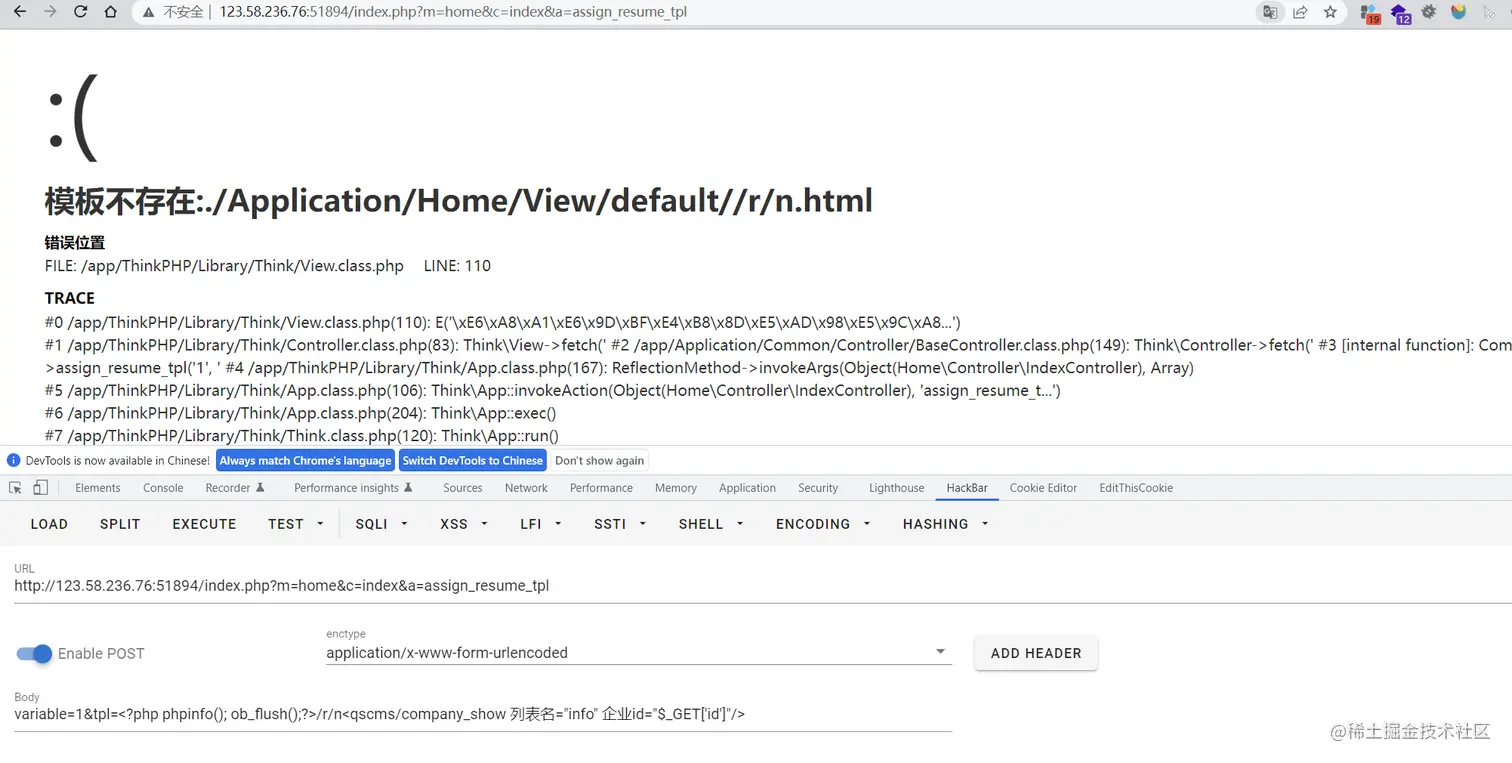
Task: Open the SQLI dropdown menu
Action: coord(381,524)
